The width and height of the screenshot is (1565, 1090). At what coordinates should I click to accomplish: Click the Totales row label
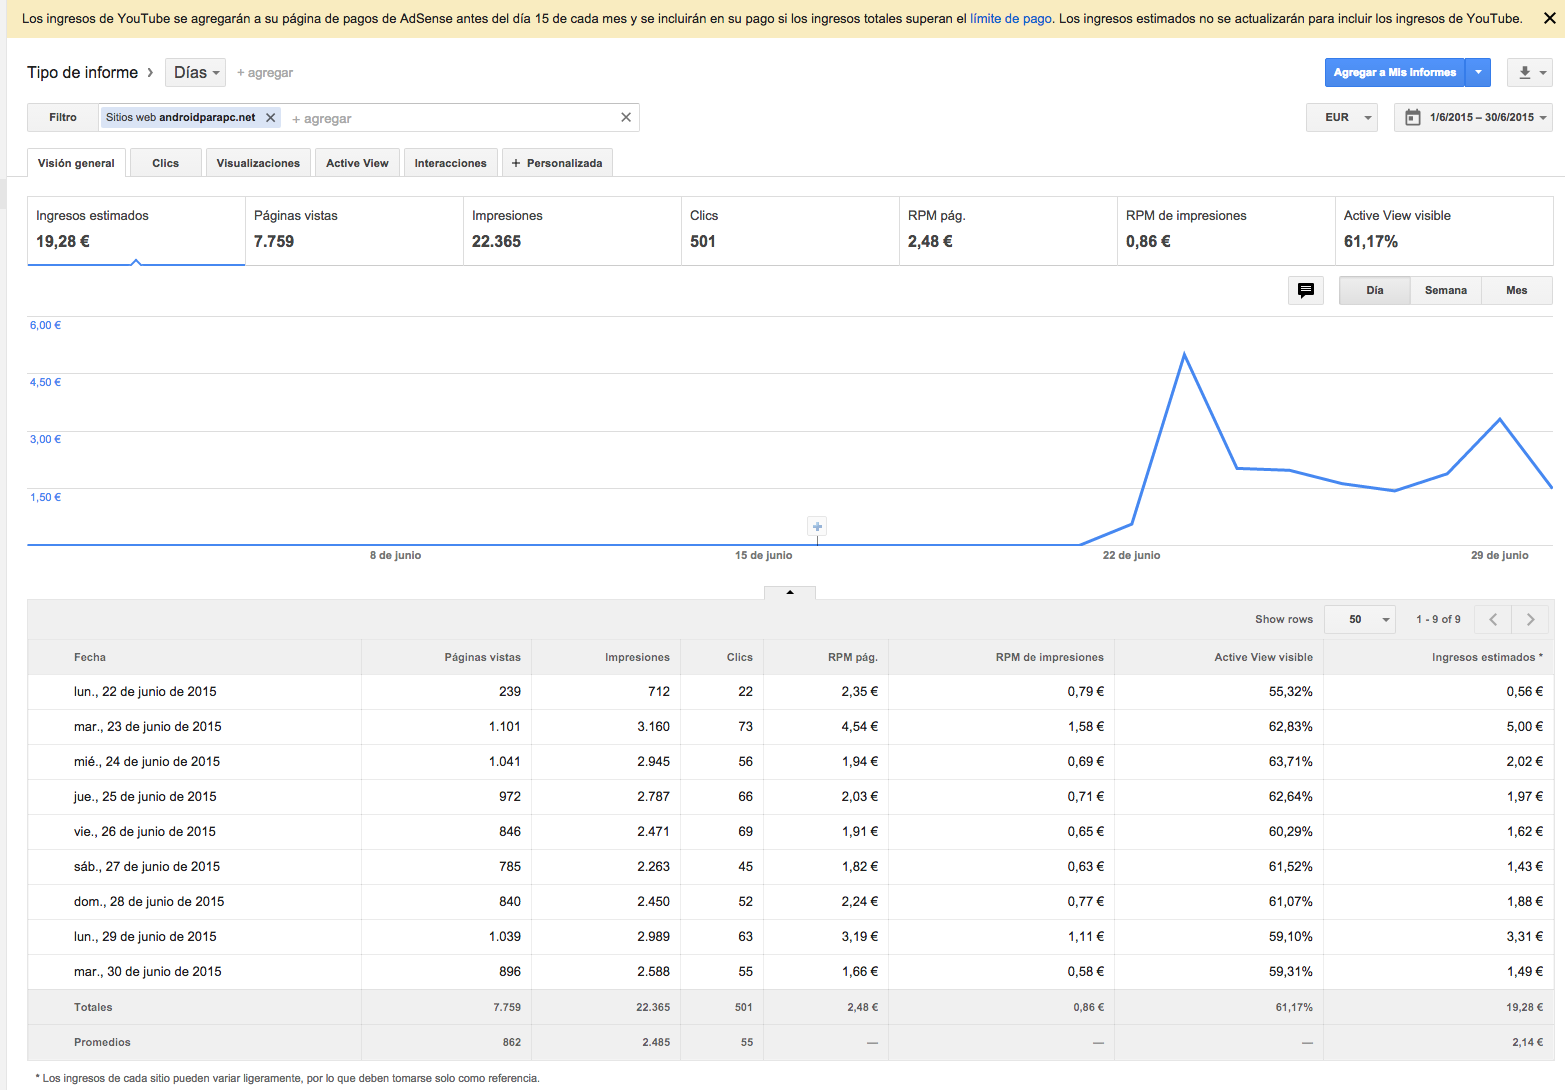click(x=93, y=1007)
